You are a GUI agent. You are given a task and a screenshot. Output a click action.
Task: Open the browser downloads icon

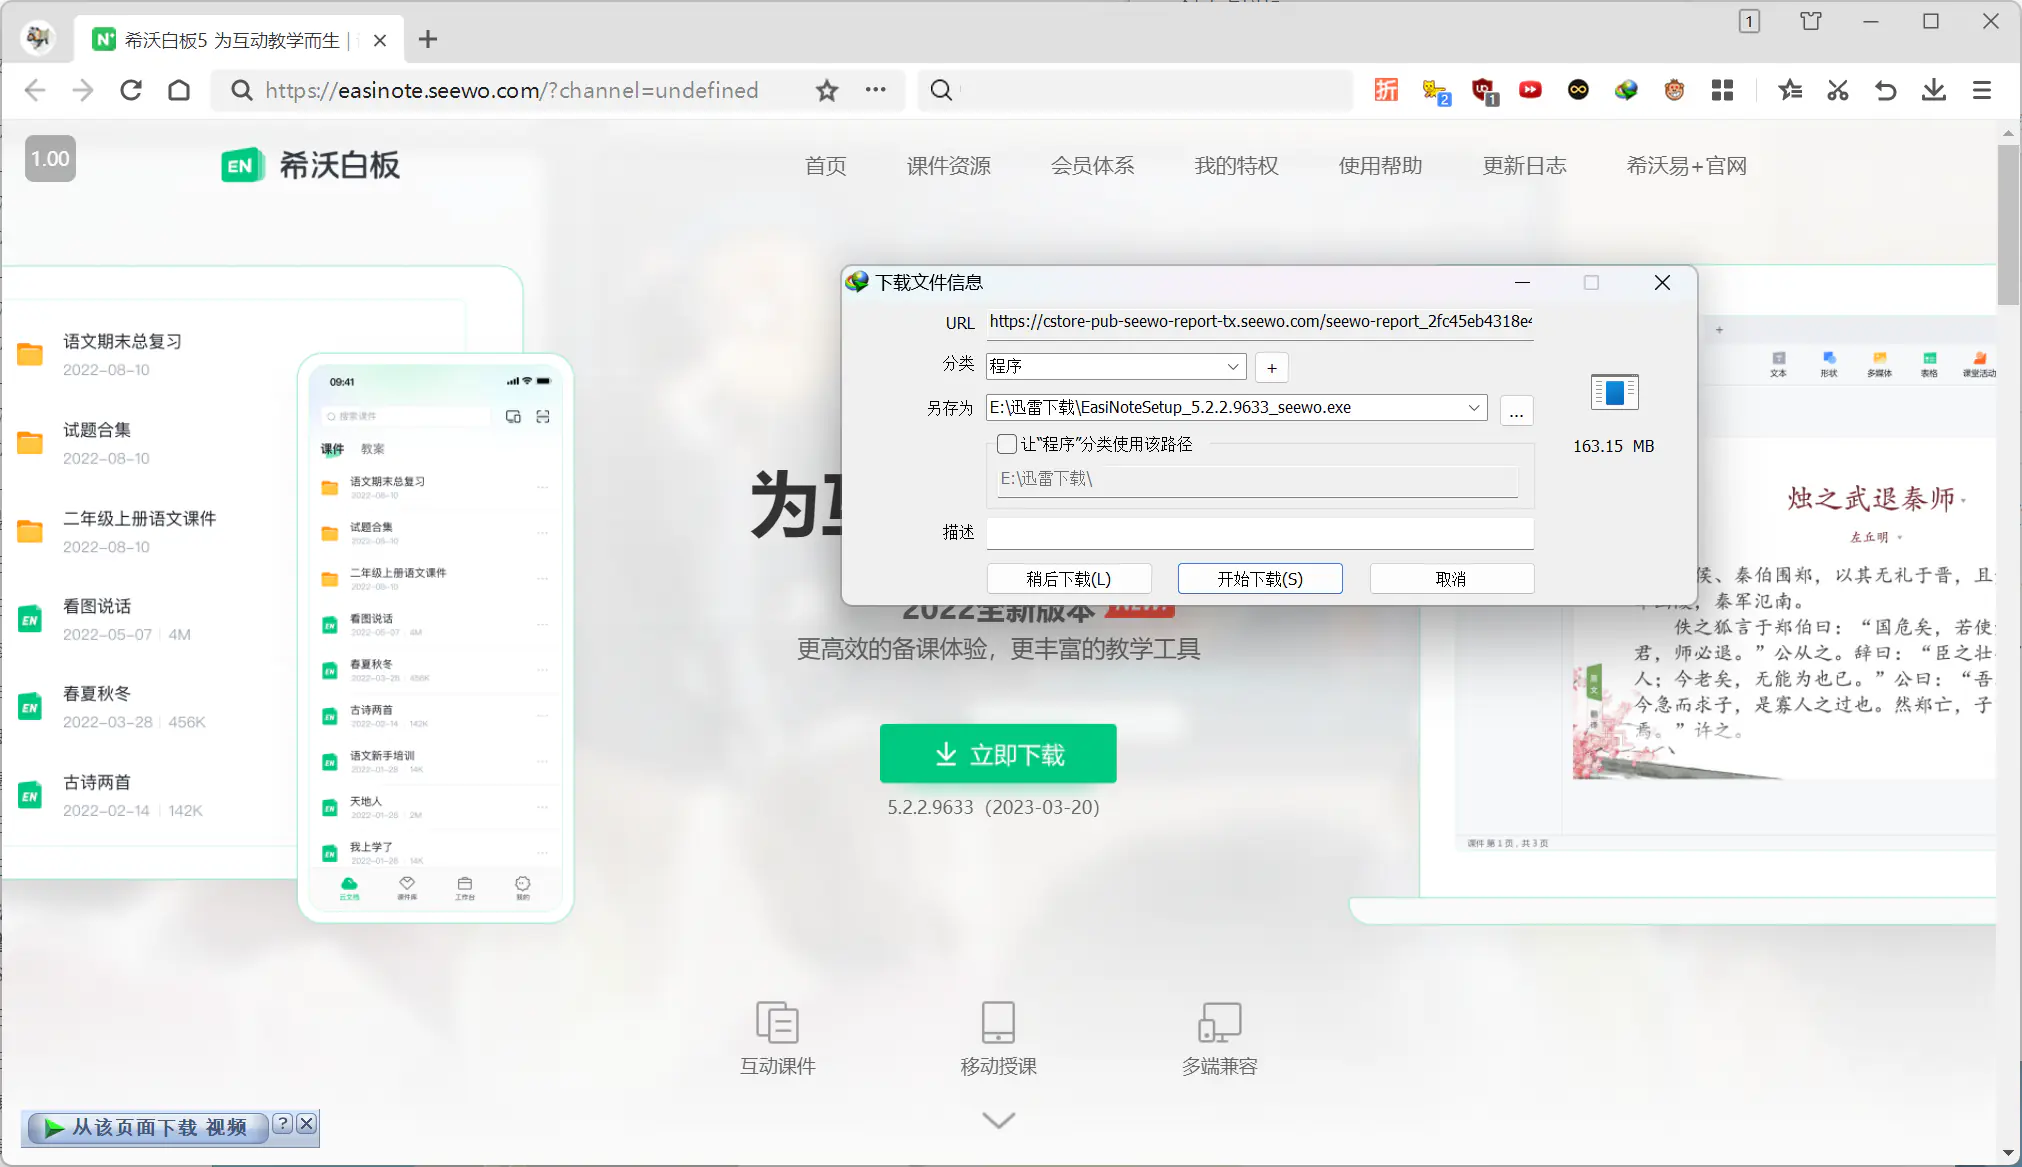click(1933, 91)
